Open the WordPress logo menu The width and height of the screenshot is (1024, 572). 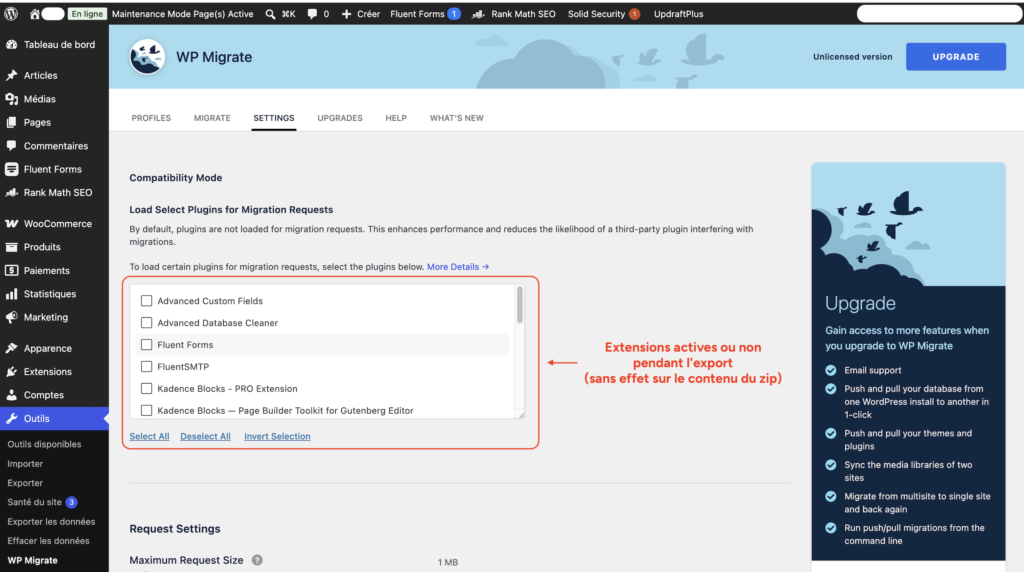pyautogui.click(x=11, y=14)
